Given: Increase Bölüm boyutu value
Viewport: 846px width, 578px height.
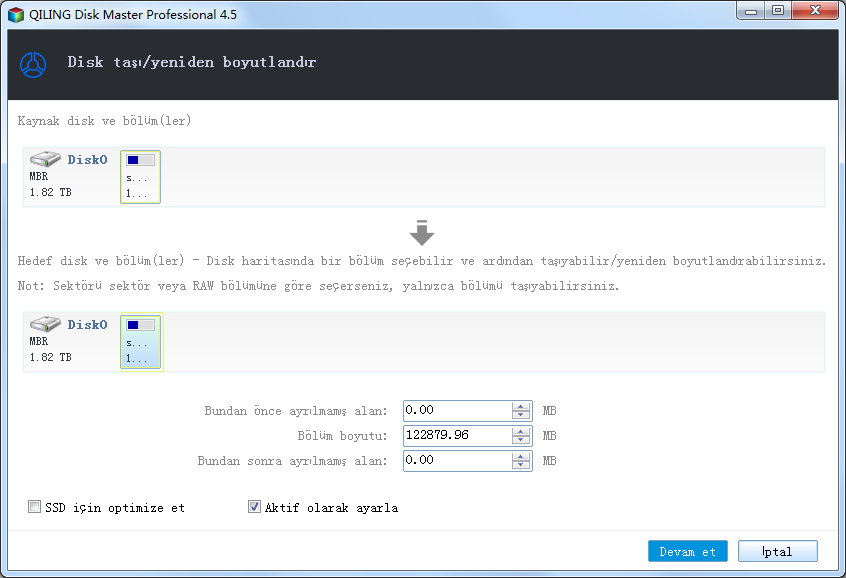Looking at the screenshot, I should tap(521, 431).
